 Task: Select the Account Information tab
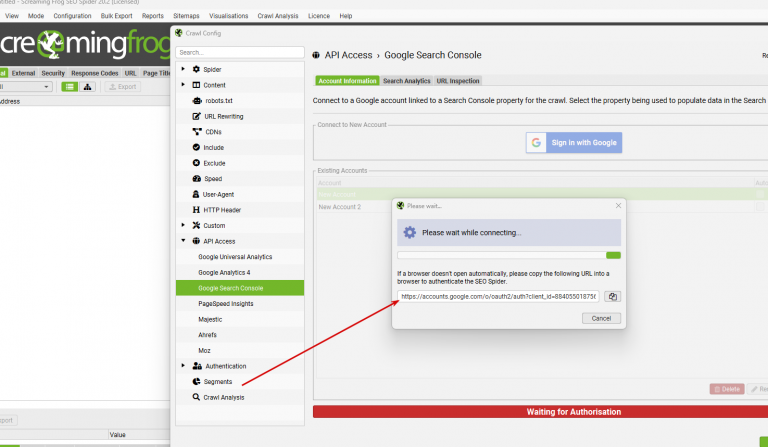[x=347, y=81]
